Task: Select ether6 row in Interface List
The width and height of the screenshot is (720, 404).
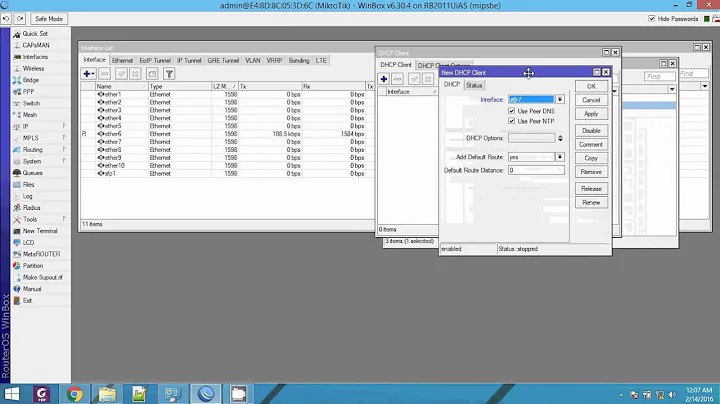Action: pos(227,134)
